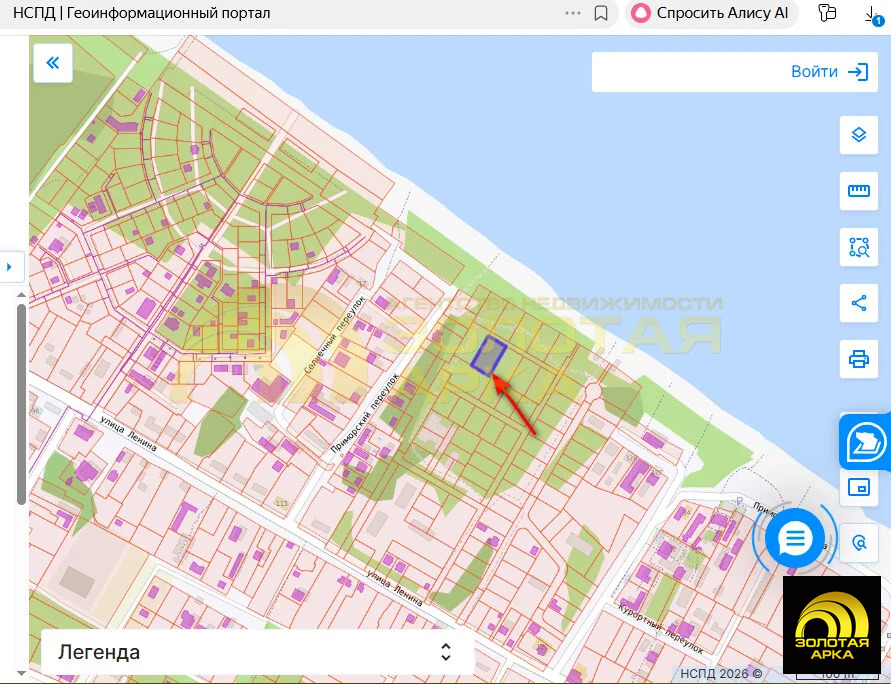891x684 pixels.
Task: Open the browser extensions icon
Action: 828,12
